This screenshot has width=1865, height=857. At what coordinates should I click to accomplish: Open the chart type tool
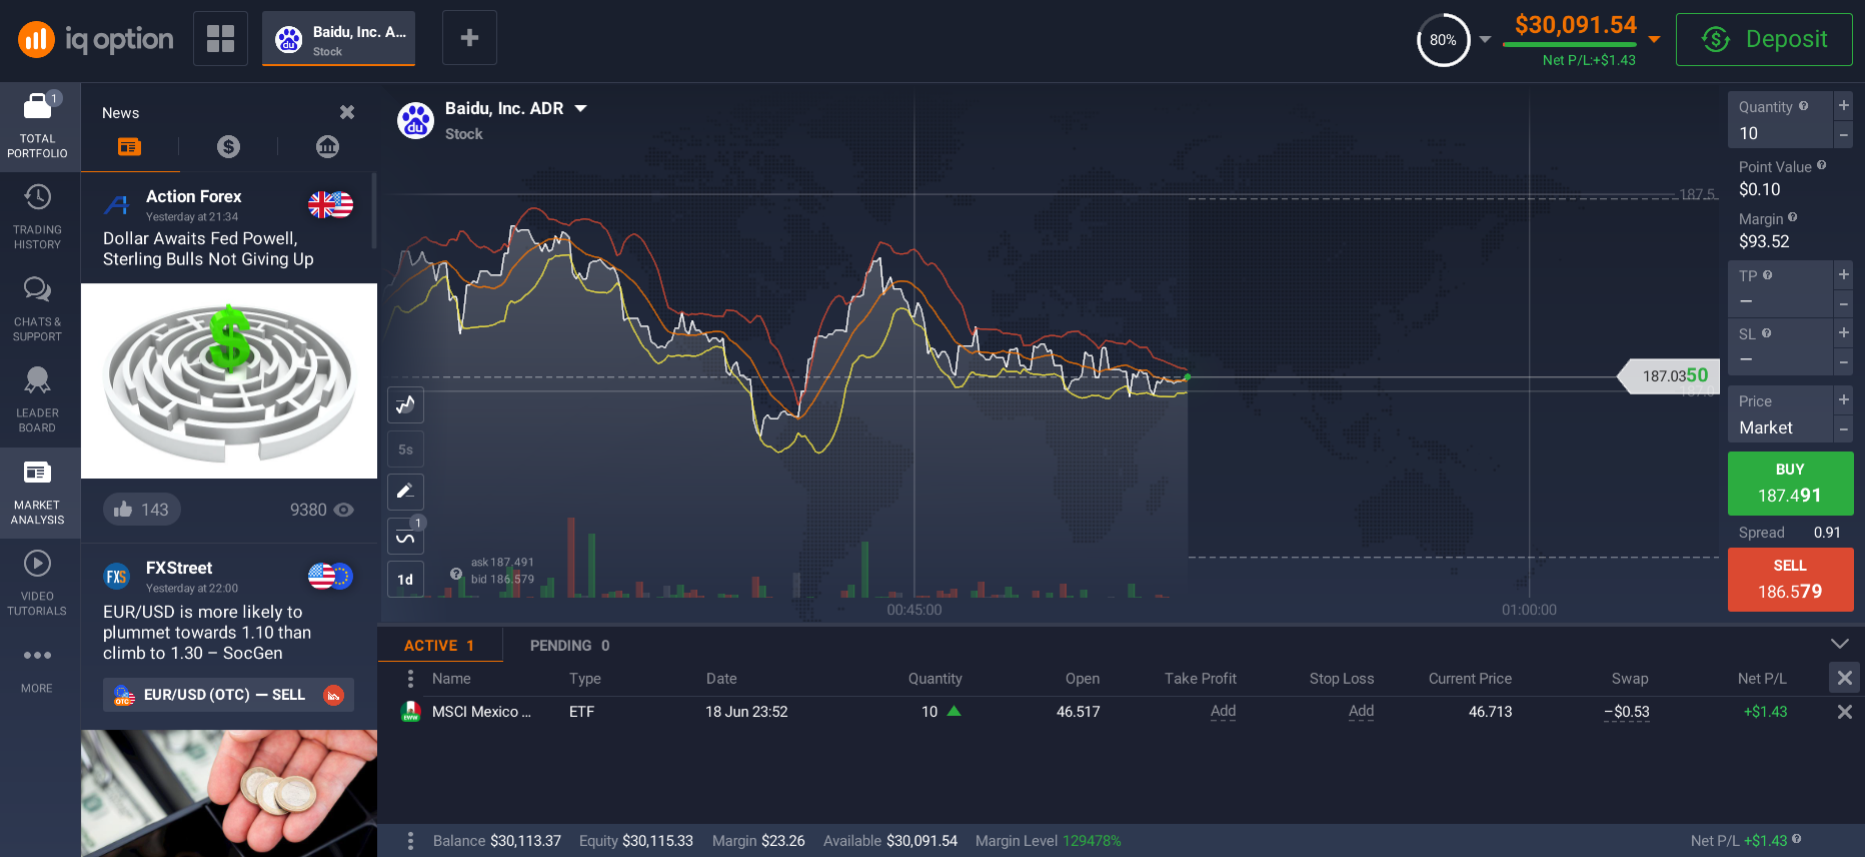405,404
